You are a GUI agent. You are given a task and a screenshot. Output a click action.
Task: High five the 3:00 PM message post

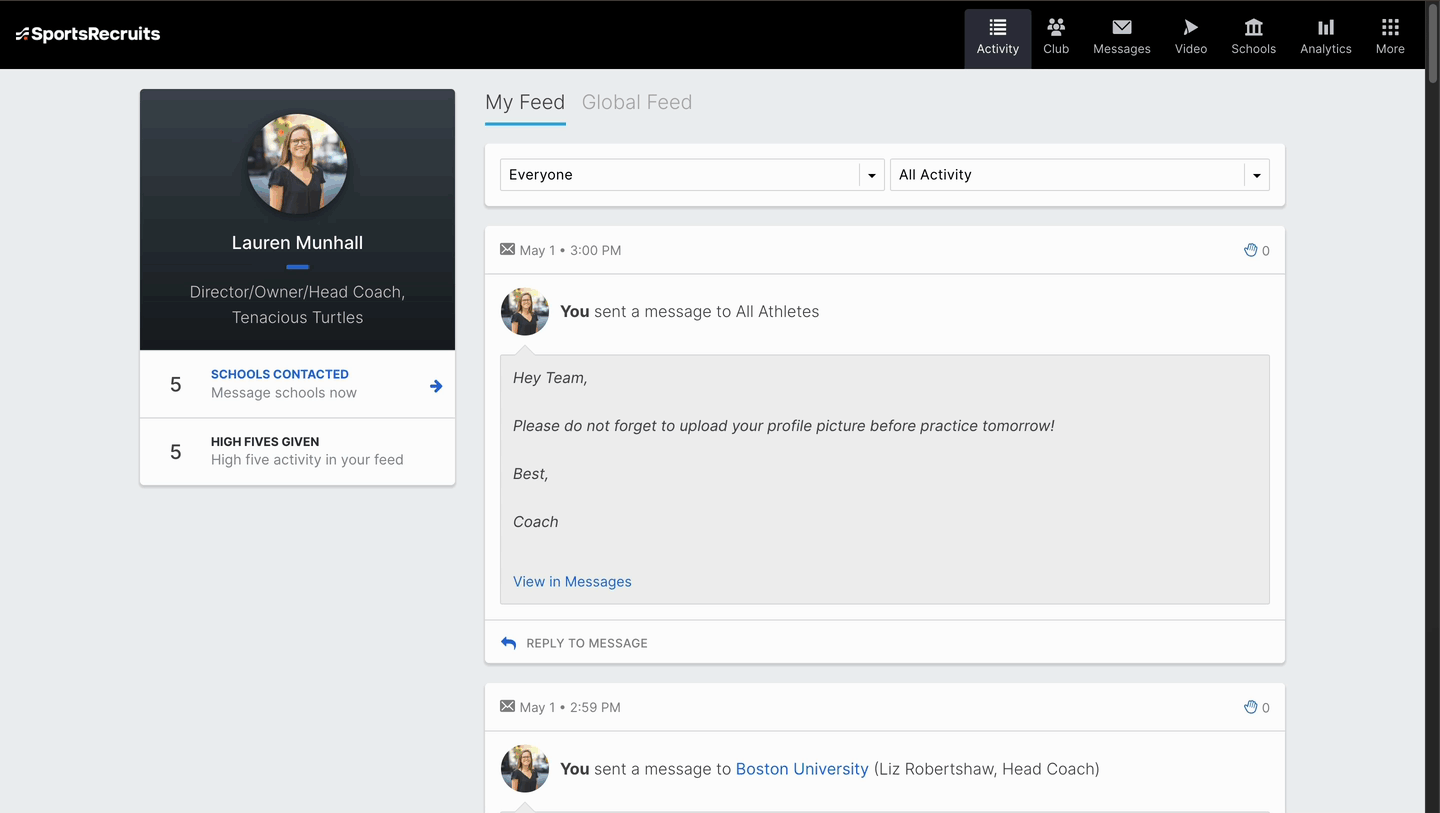pos(1250,250)
